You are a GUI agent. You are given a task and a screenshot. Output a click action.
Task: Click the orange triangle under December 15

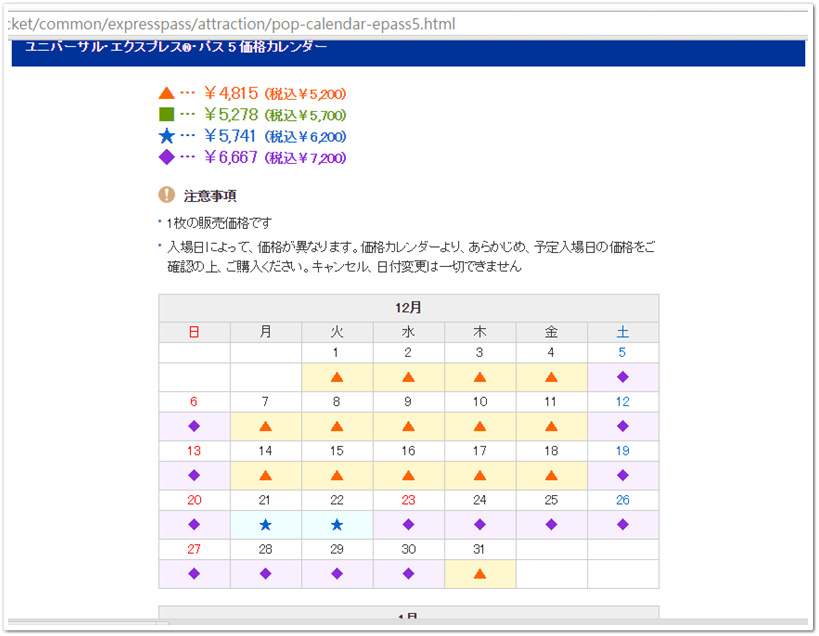(x=337, y=475)
